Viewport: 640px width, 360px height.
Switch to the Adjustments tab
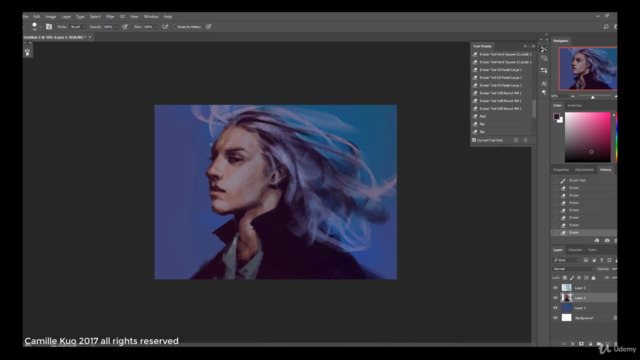pos(584,170)
